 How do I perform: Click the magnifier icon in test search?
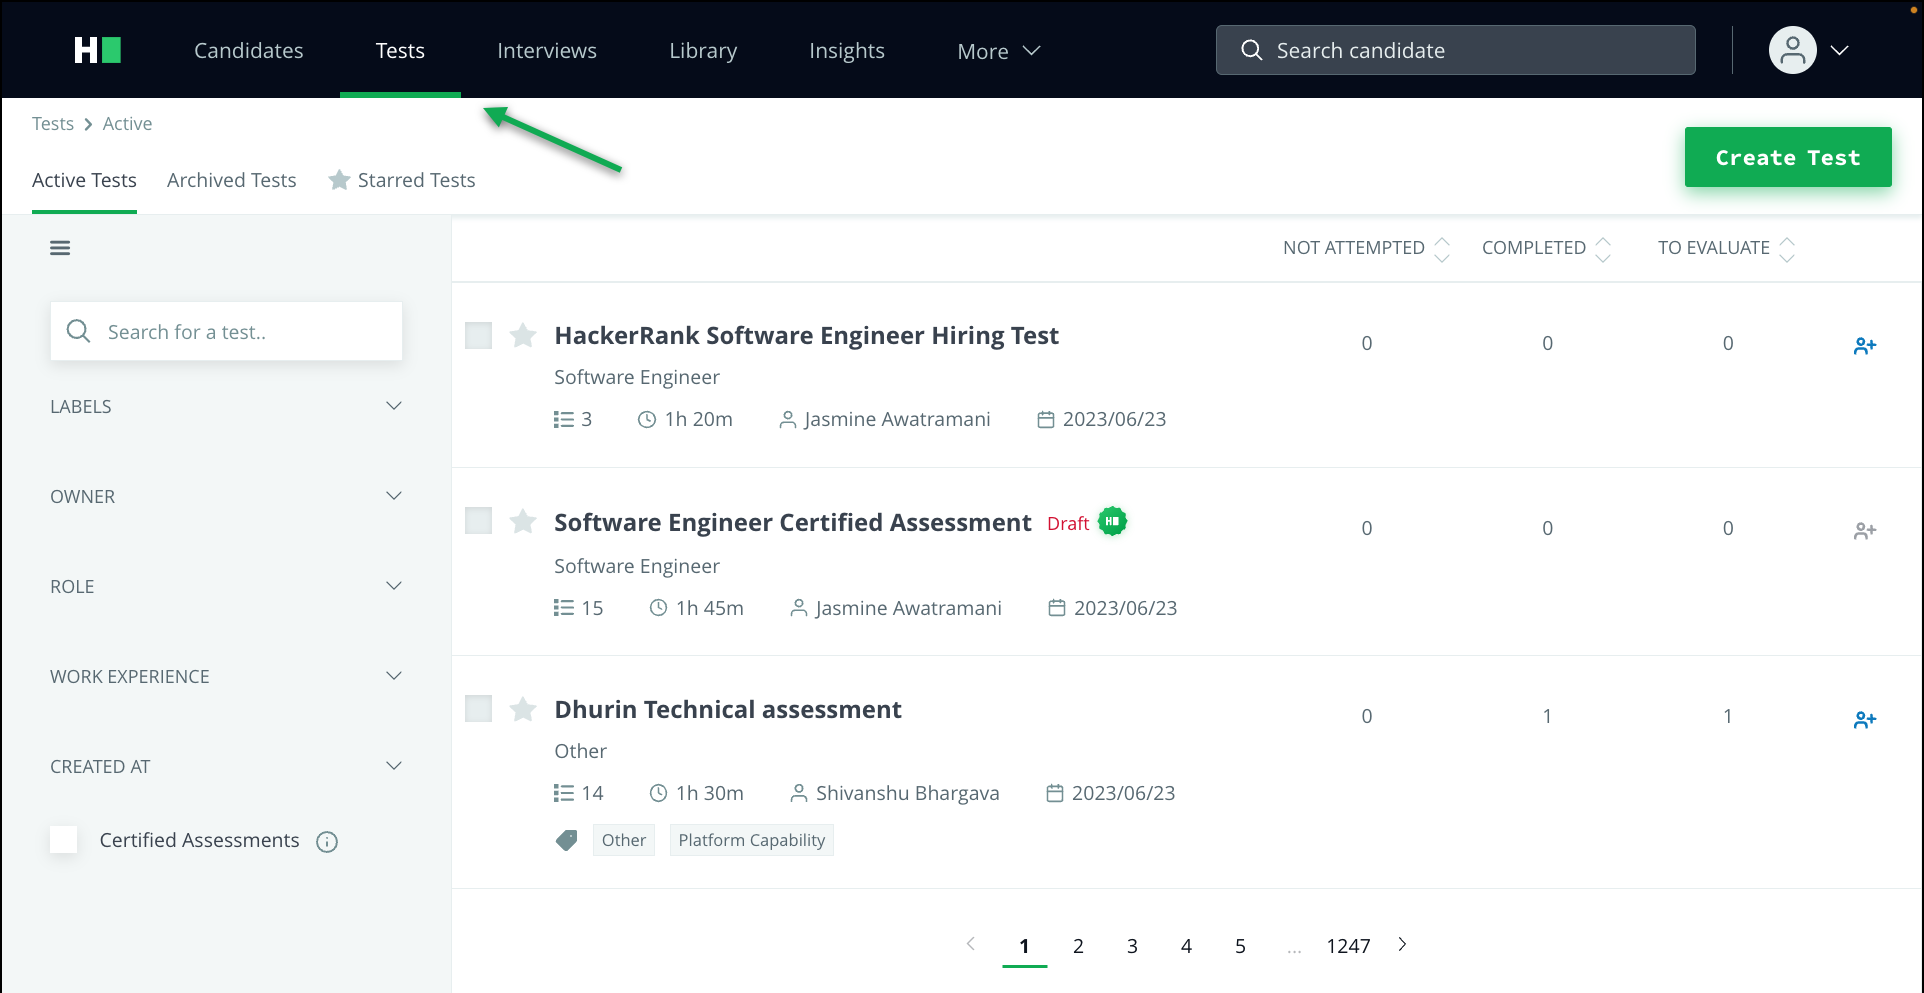78,331
